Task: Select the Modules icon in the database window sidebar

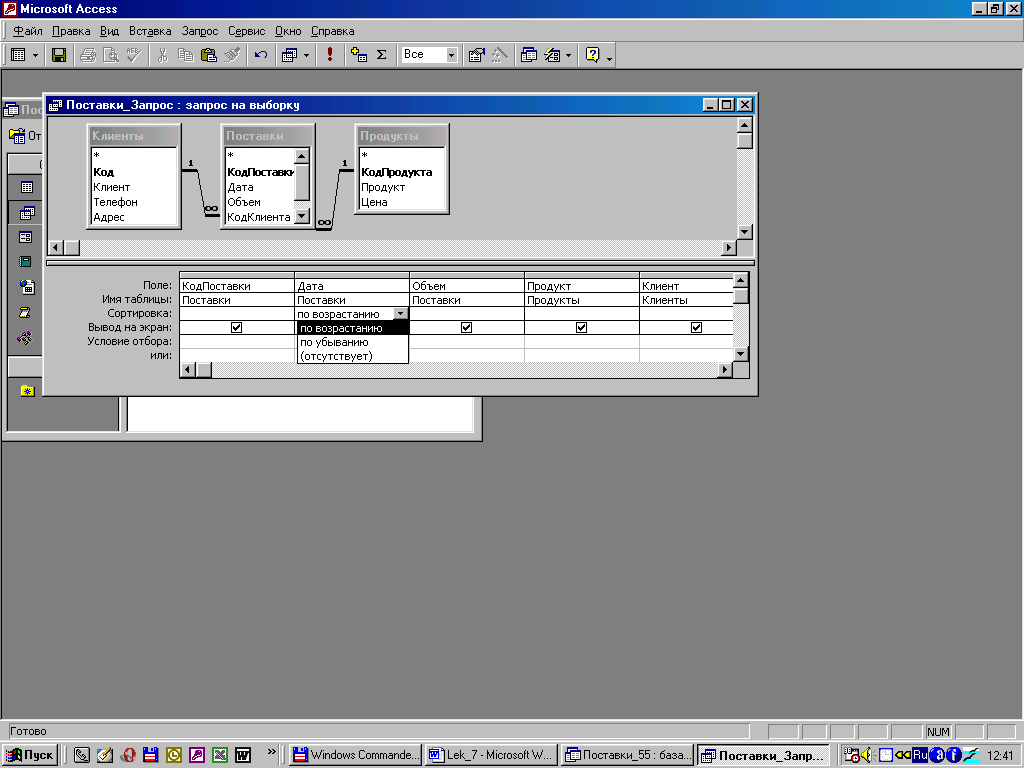Action: point(25,338)
